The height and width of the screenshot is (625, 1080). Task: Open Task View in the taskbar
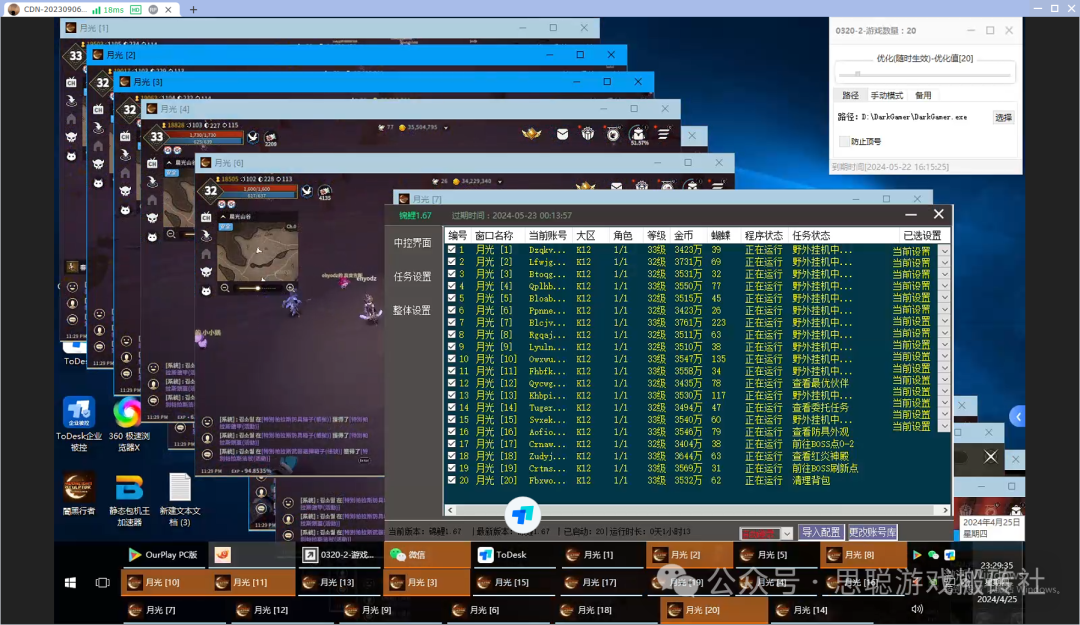click(102, 582)
